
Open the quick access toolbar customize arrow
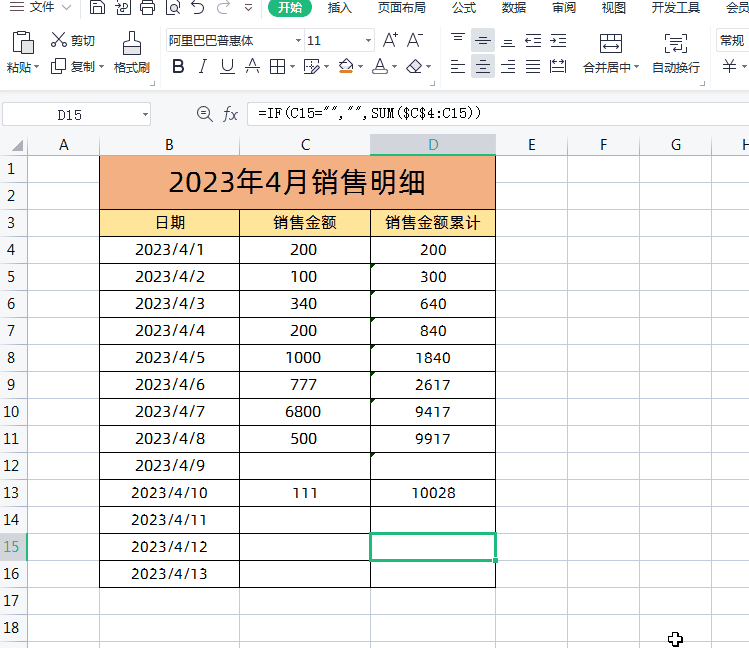pyautogui.click(x=248, y=8)
